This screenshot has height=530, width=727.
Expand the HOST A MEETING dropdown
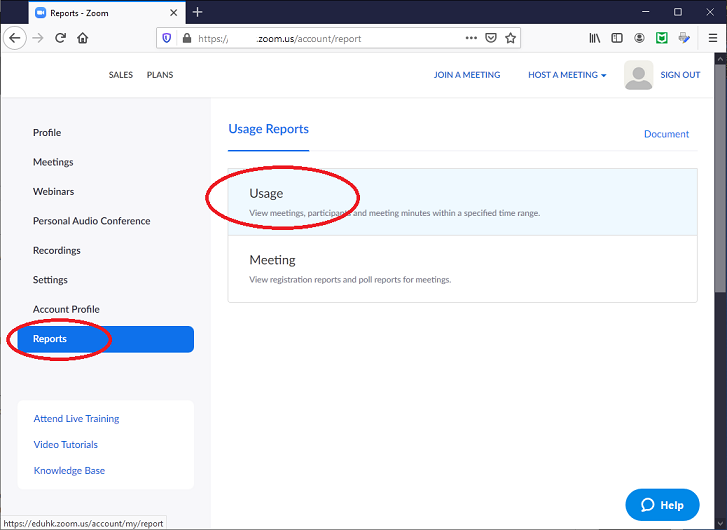coord(567,75)
